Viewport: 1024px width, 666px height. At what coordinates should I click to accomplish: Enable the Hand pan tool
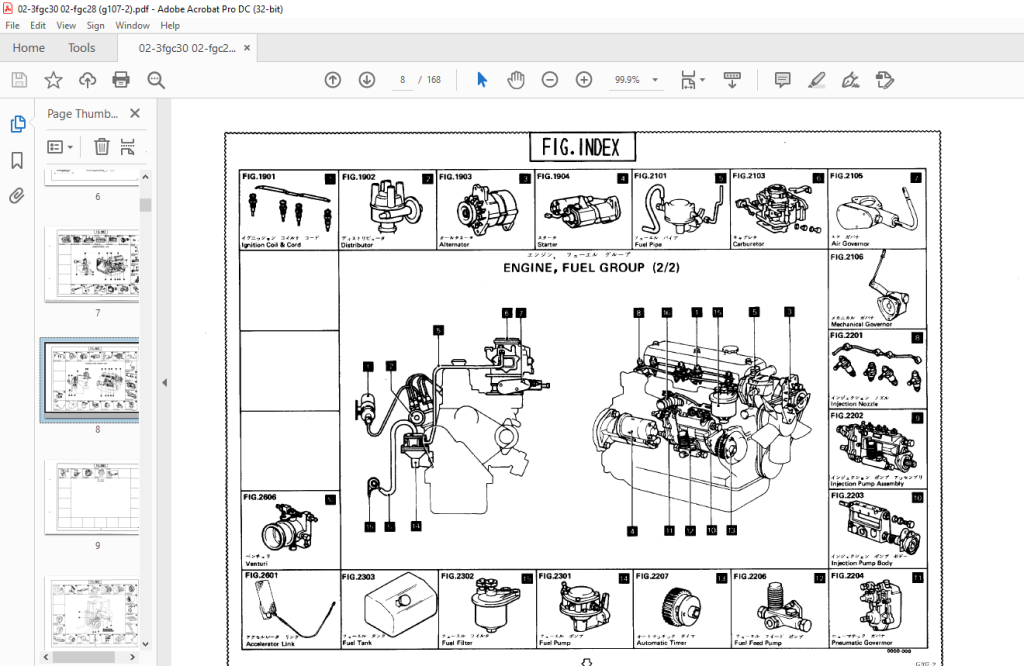(x=516, y=80)
